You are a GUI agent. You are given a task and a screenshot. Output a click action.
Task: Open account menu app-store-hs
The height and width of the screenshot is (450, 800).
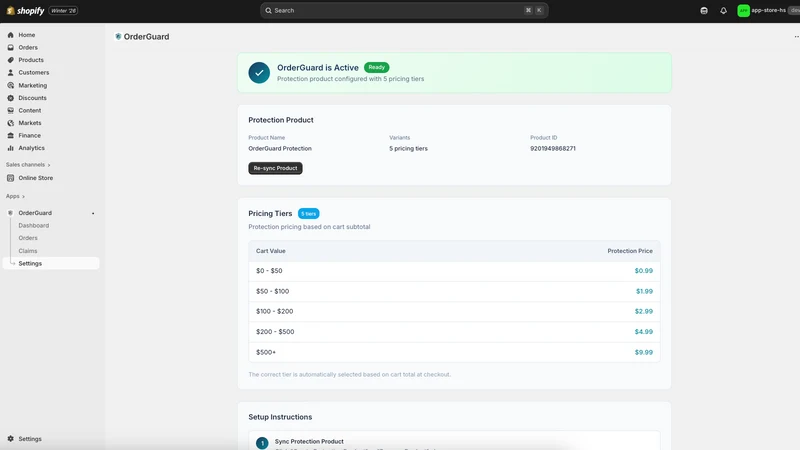768,10
